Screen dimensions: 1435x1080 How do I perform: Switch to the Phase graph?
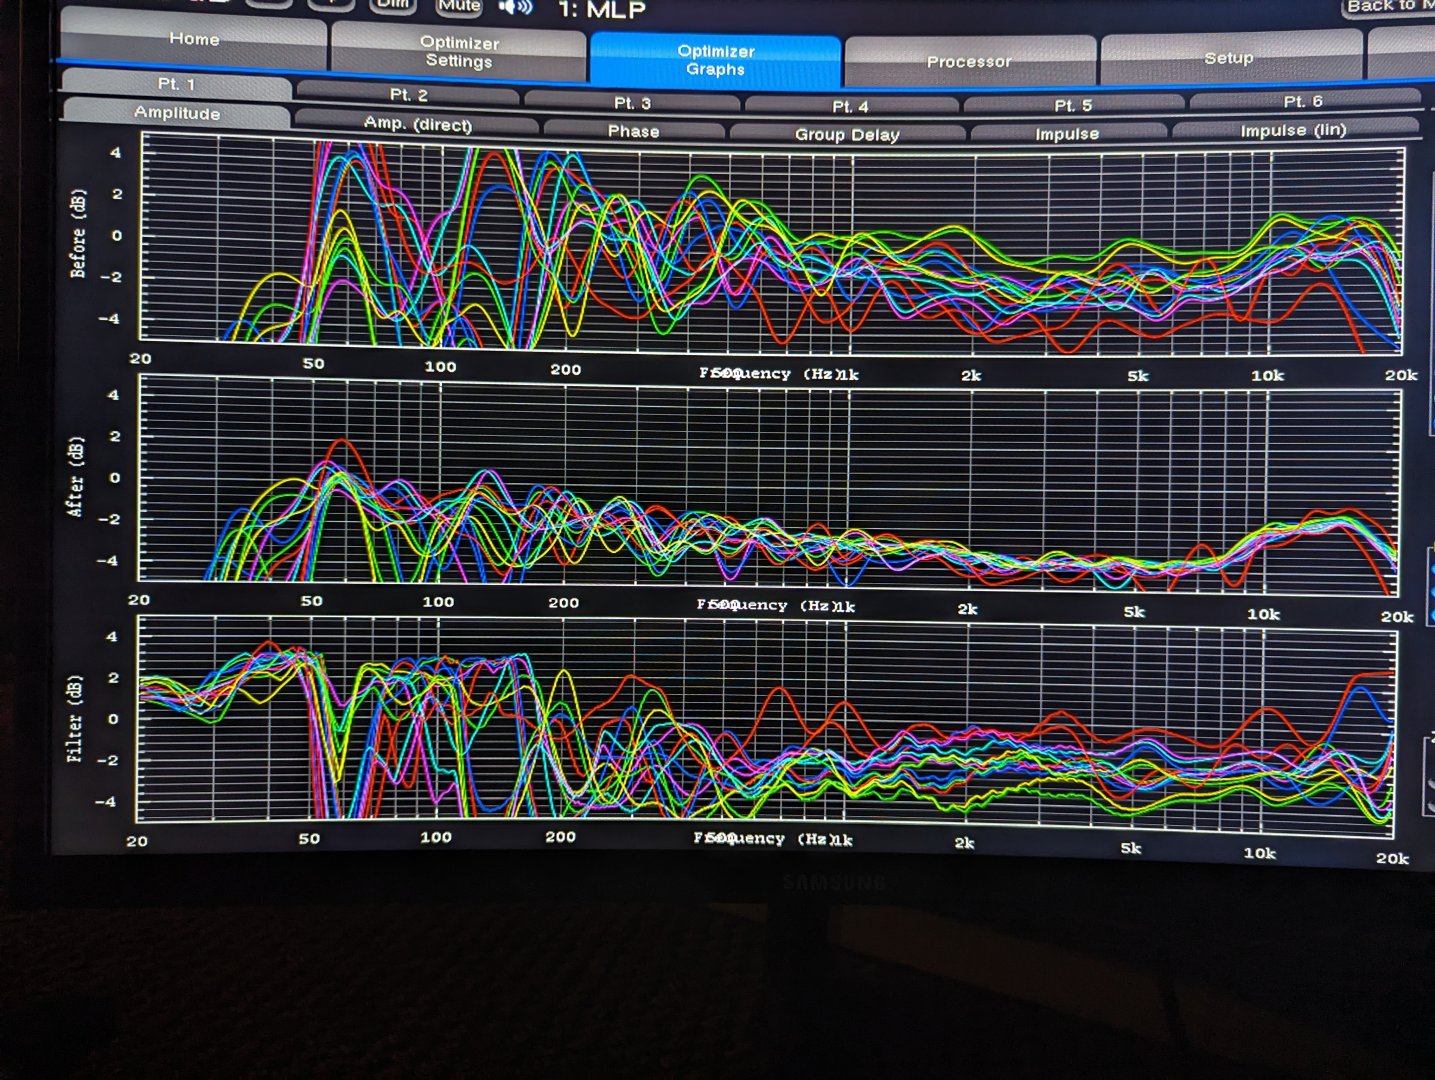[633, 131]
